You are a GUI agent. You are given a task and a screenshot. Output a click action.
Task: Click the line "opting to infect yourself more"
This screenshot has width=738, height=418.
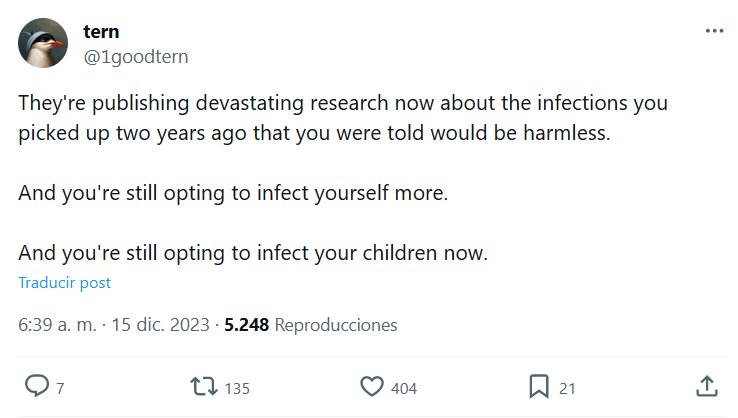pyautogui.click(x=233, y=193)
